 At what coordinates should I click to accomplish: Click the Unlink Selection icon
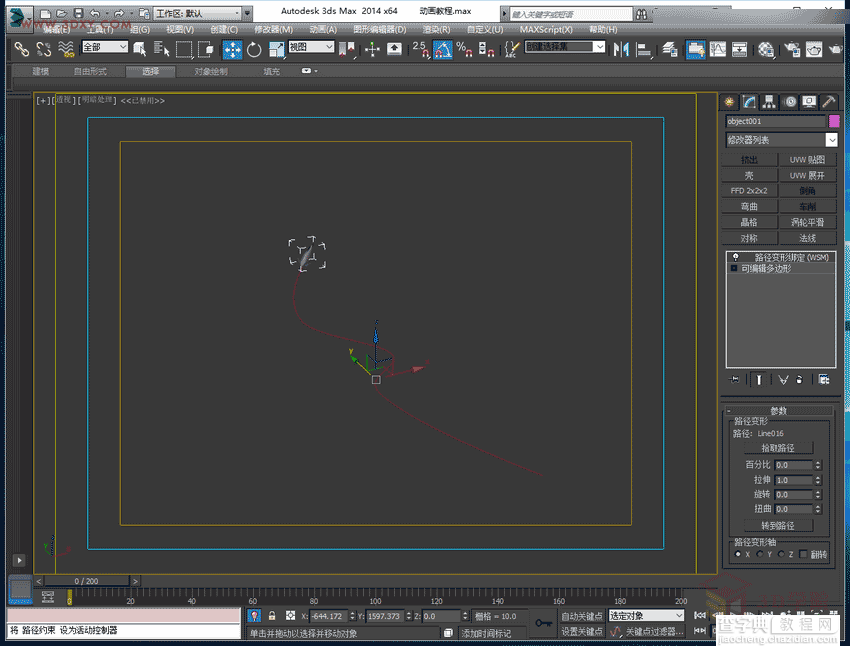pos(43,49)
